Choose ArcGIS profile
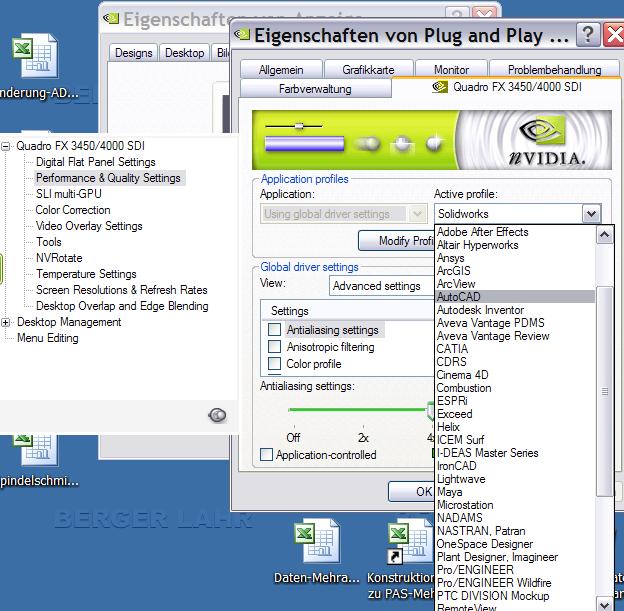The image size is (624, 611). [515, 271]
